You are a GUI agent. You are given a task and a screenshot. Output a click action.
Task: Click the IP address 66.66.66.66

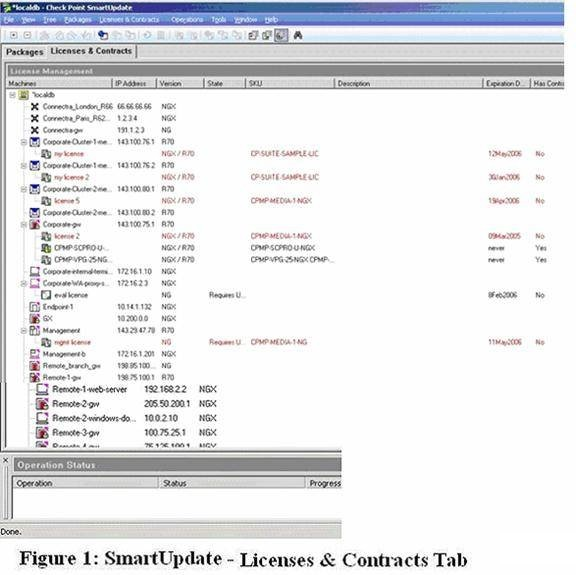134,107
